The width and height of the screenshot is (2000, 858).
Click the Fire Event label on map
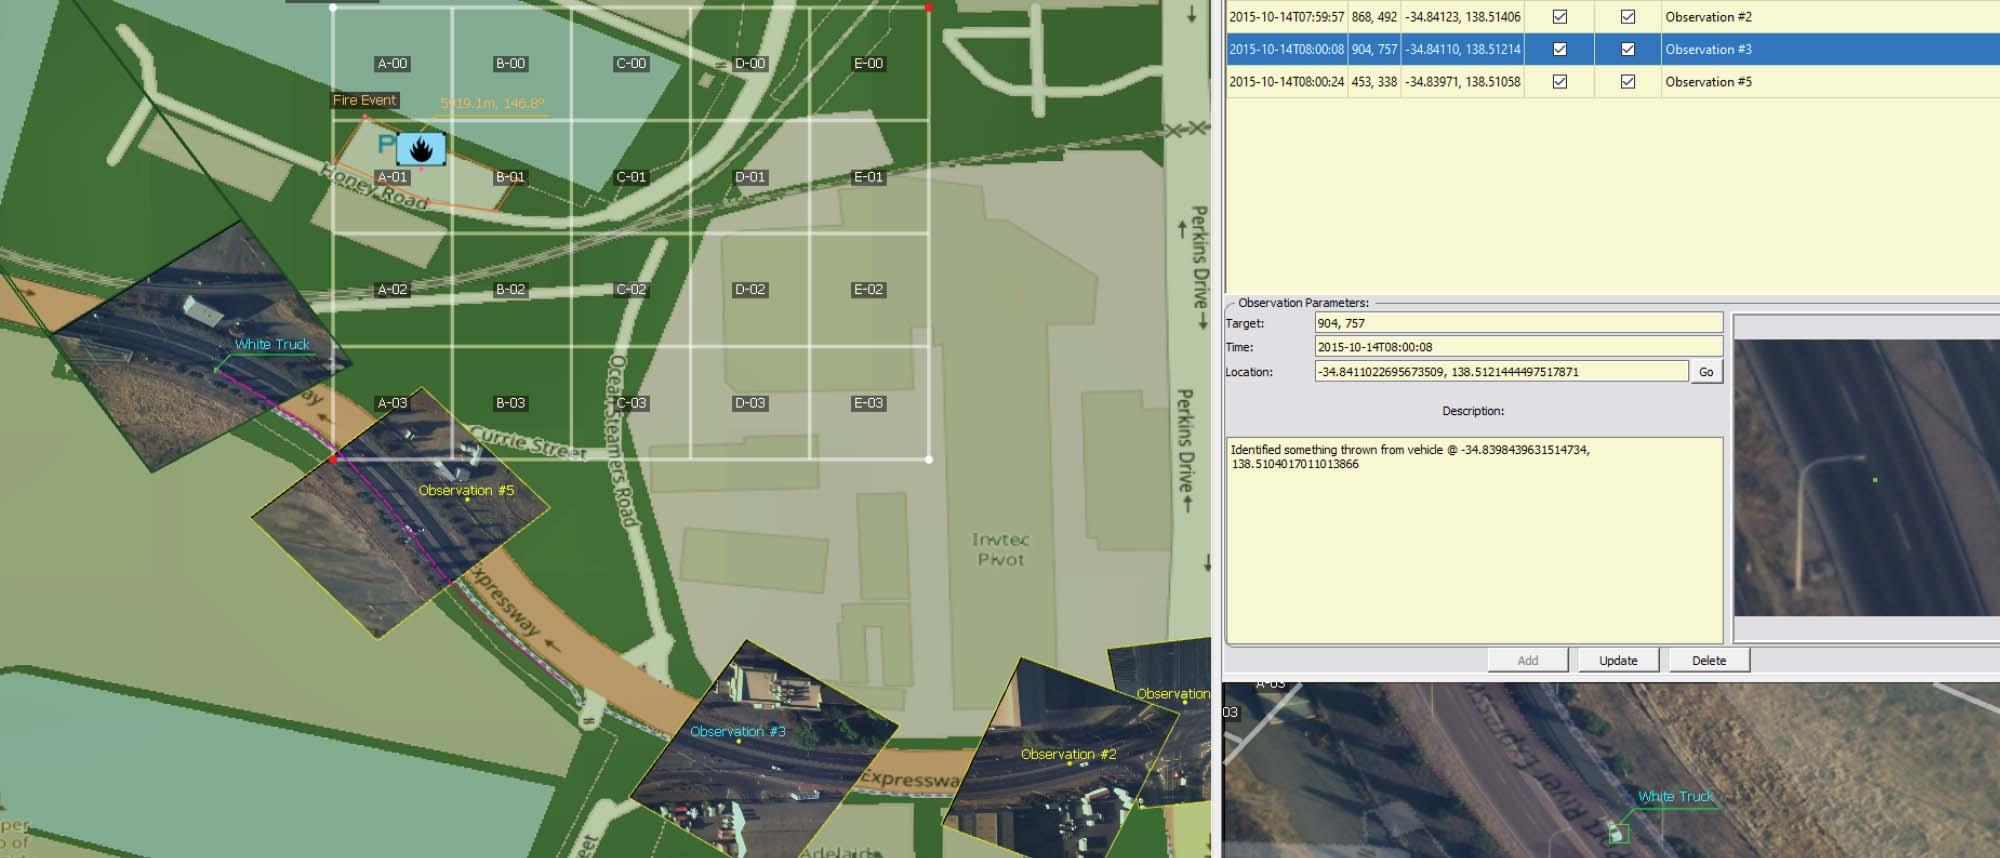coord(365,100)
